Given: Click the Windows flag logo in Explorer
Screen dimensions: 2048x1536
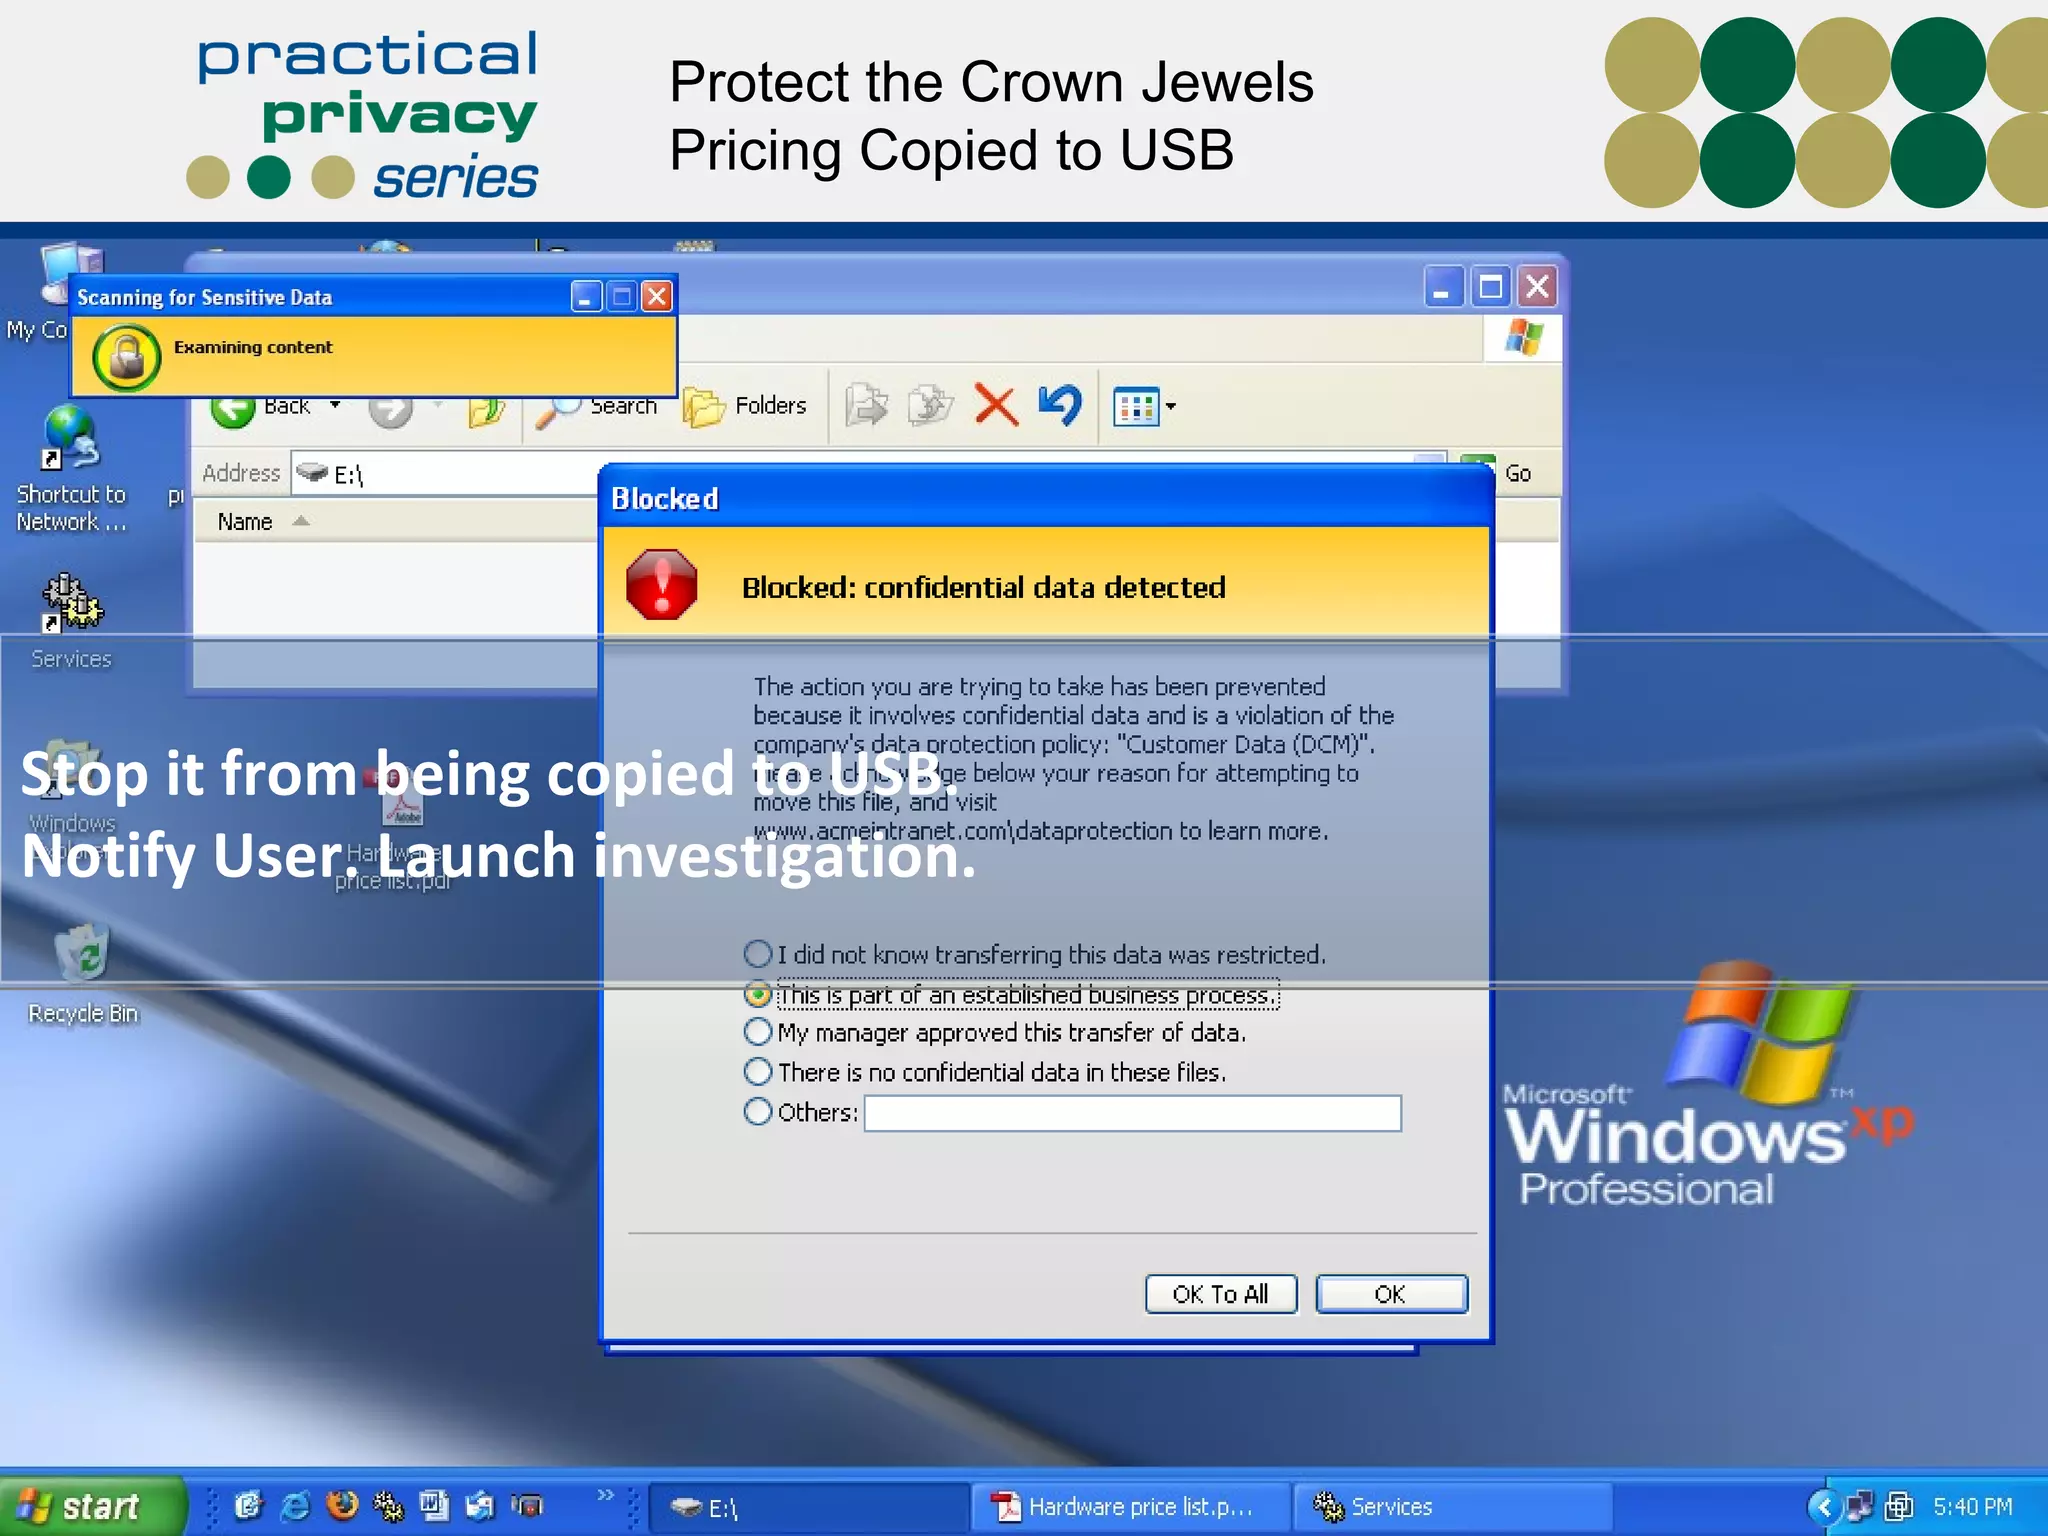Looking at the screenshot, I should [x=1523, y=338].
